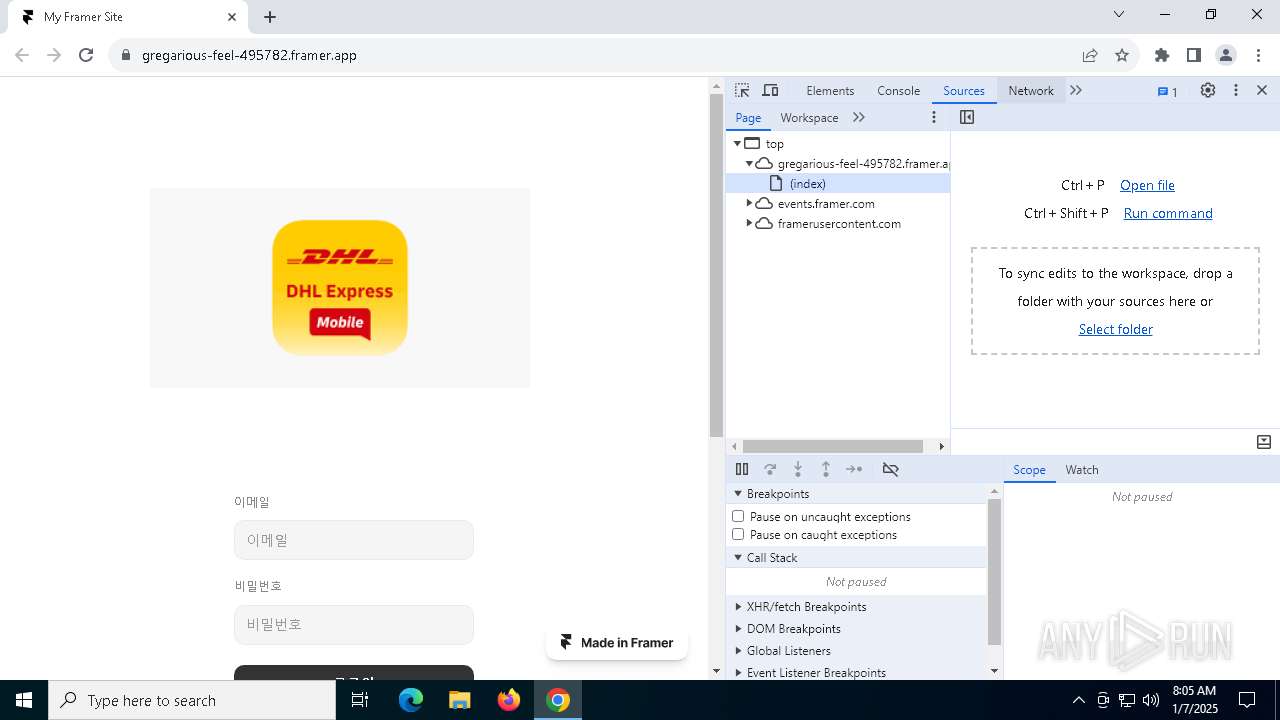Reload the page

click(86, 55)
